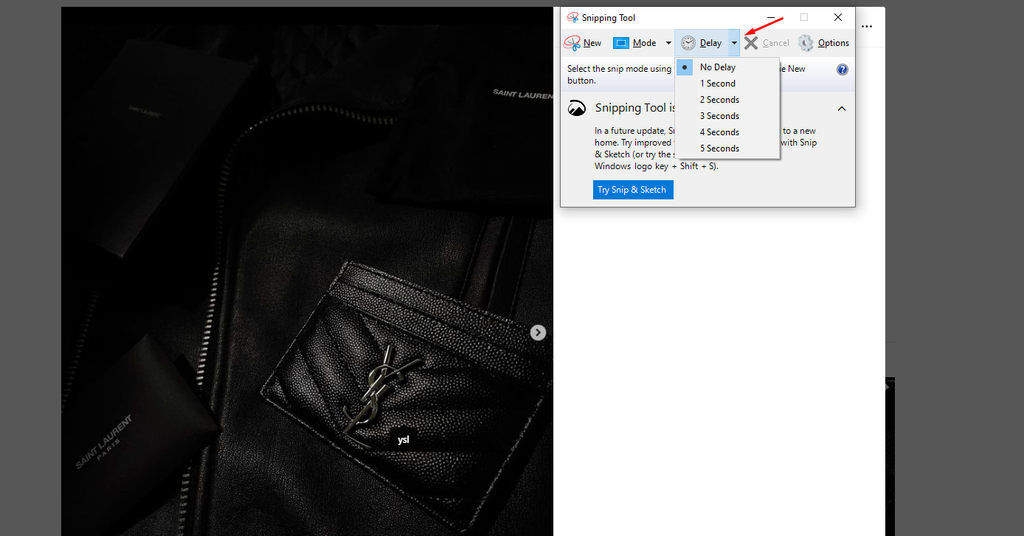Image resolution: width=1024 pixels, height=536 pixels.
Task: Collapse the Delay dropdown arrow
Action: (x=734, y=43)
